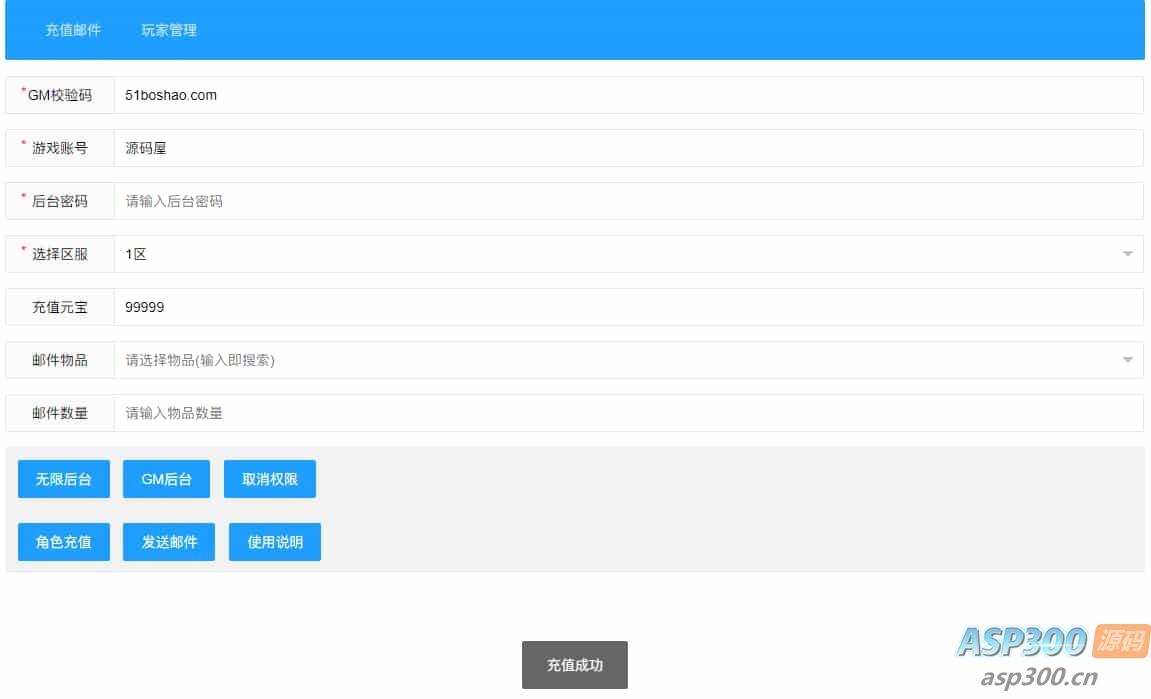Switch to the 玩家管理 tab
This screenshot has height=699, width=1151.
tap(169, 30)
